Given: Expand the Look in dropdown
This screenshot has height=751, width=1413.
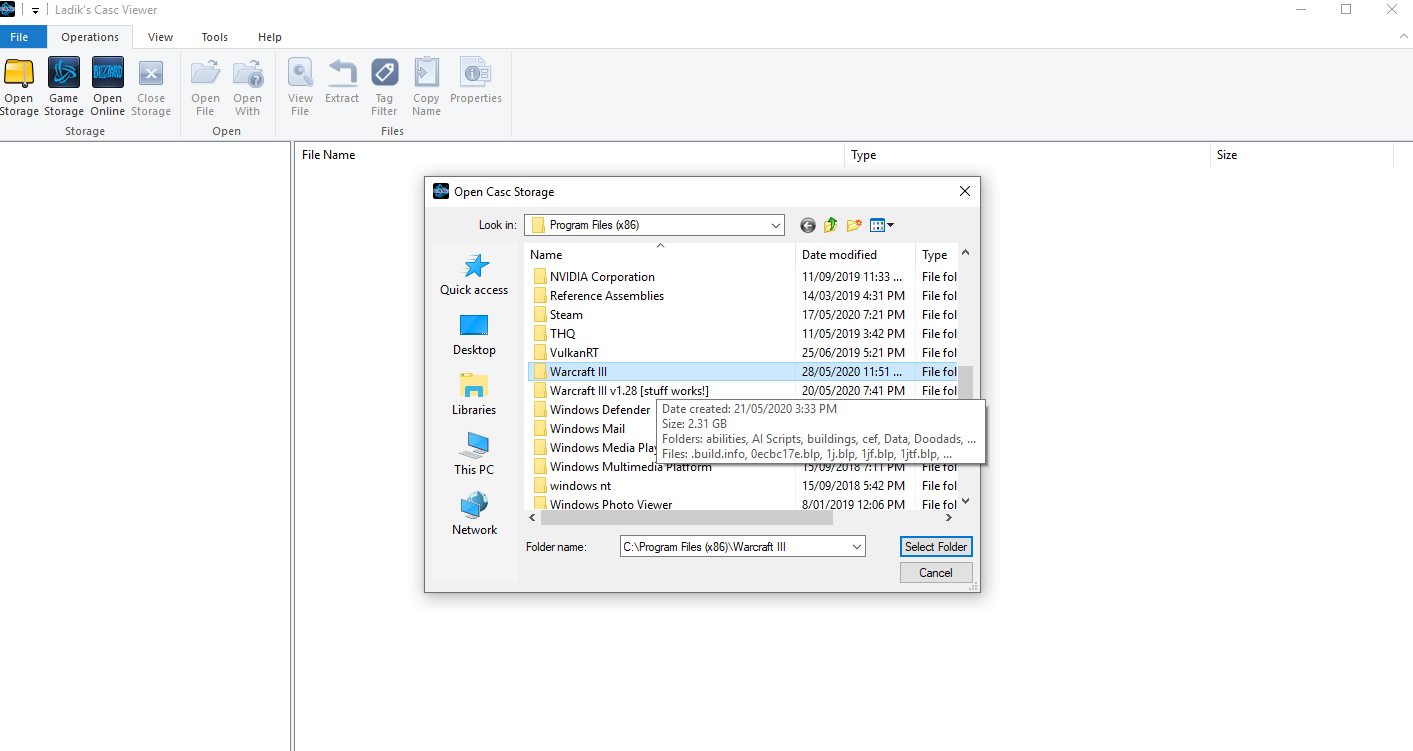Looking at the screenshot, I should pyautogui.click(x=776, y=225).
